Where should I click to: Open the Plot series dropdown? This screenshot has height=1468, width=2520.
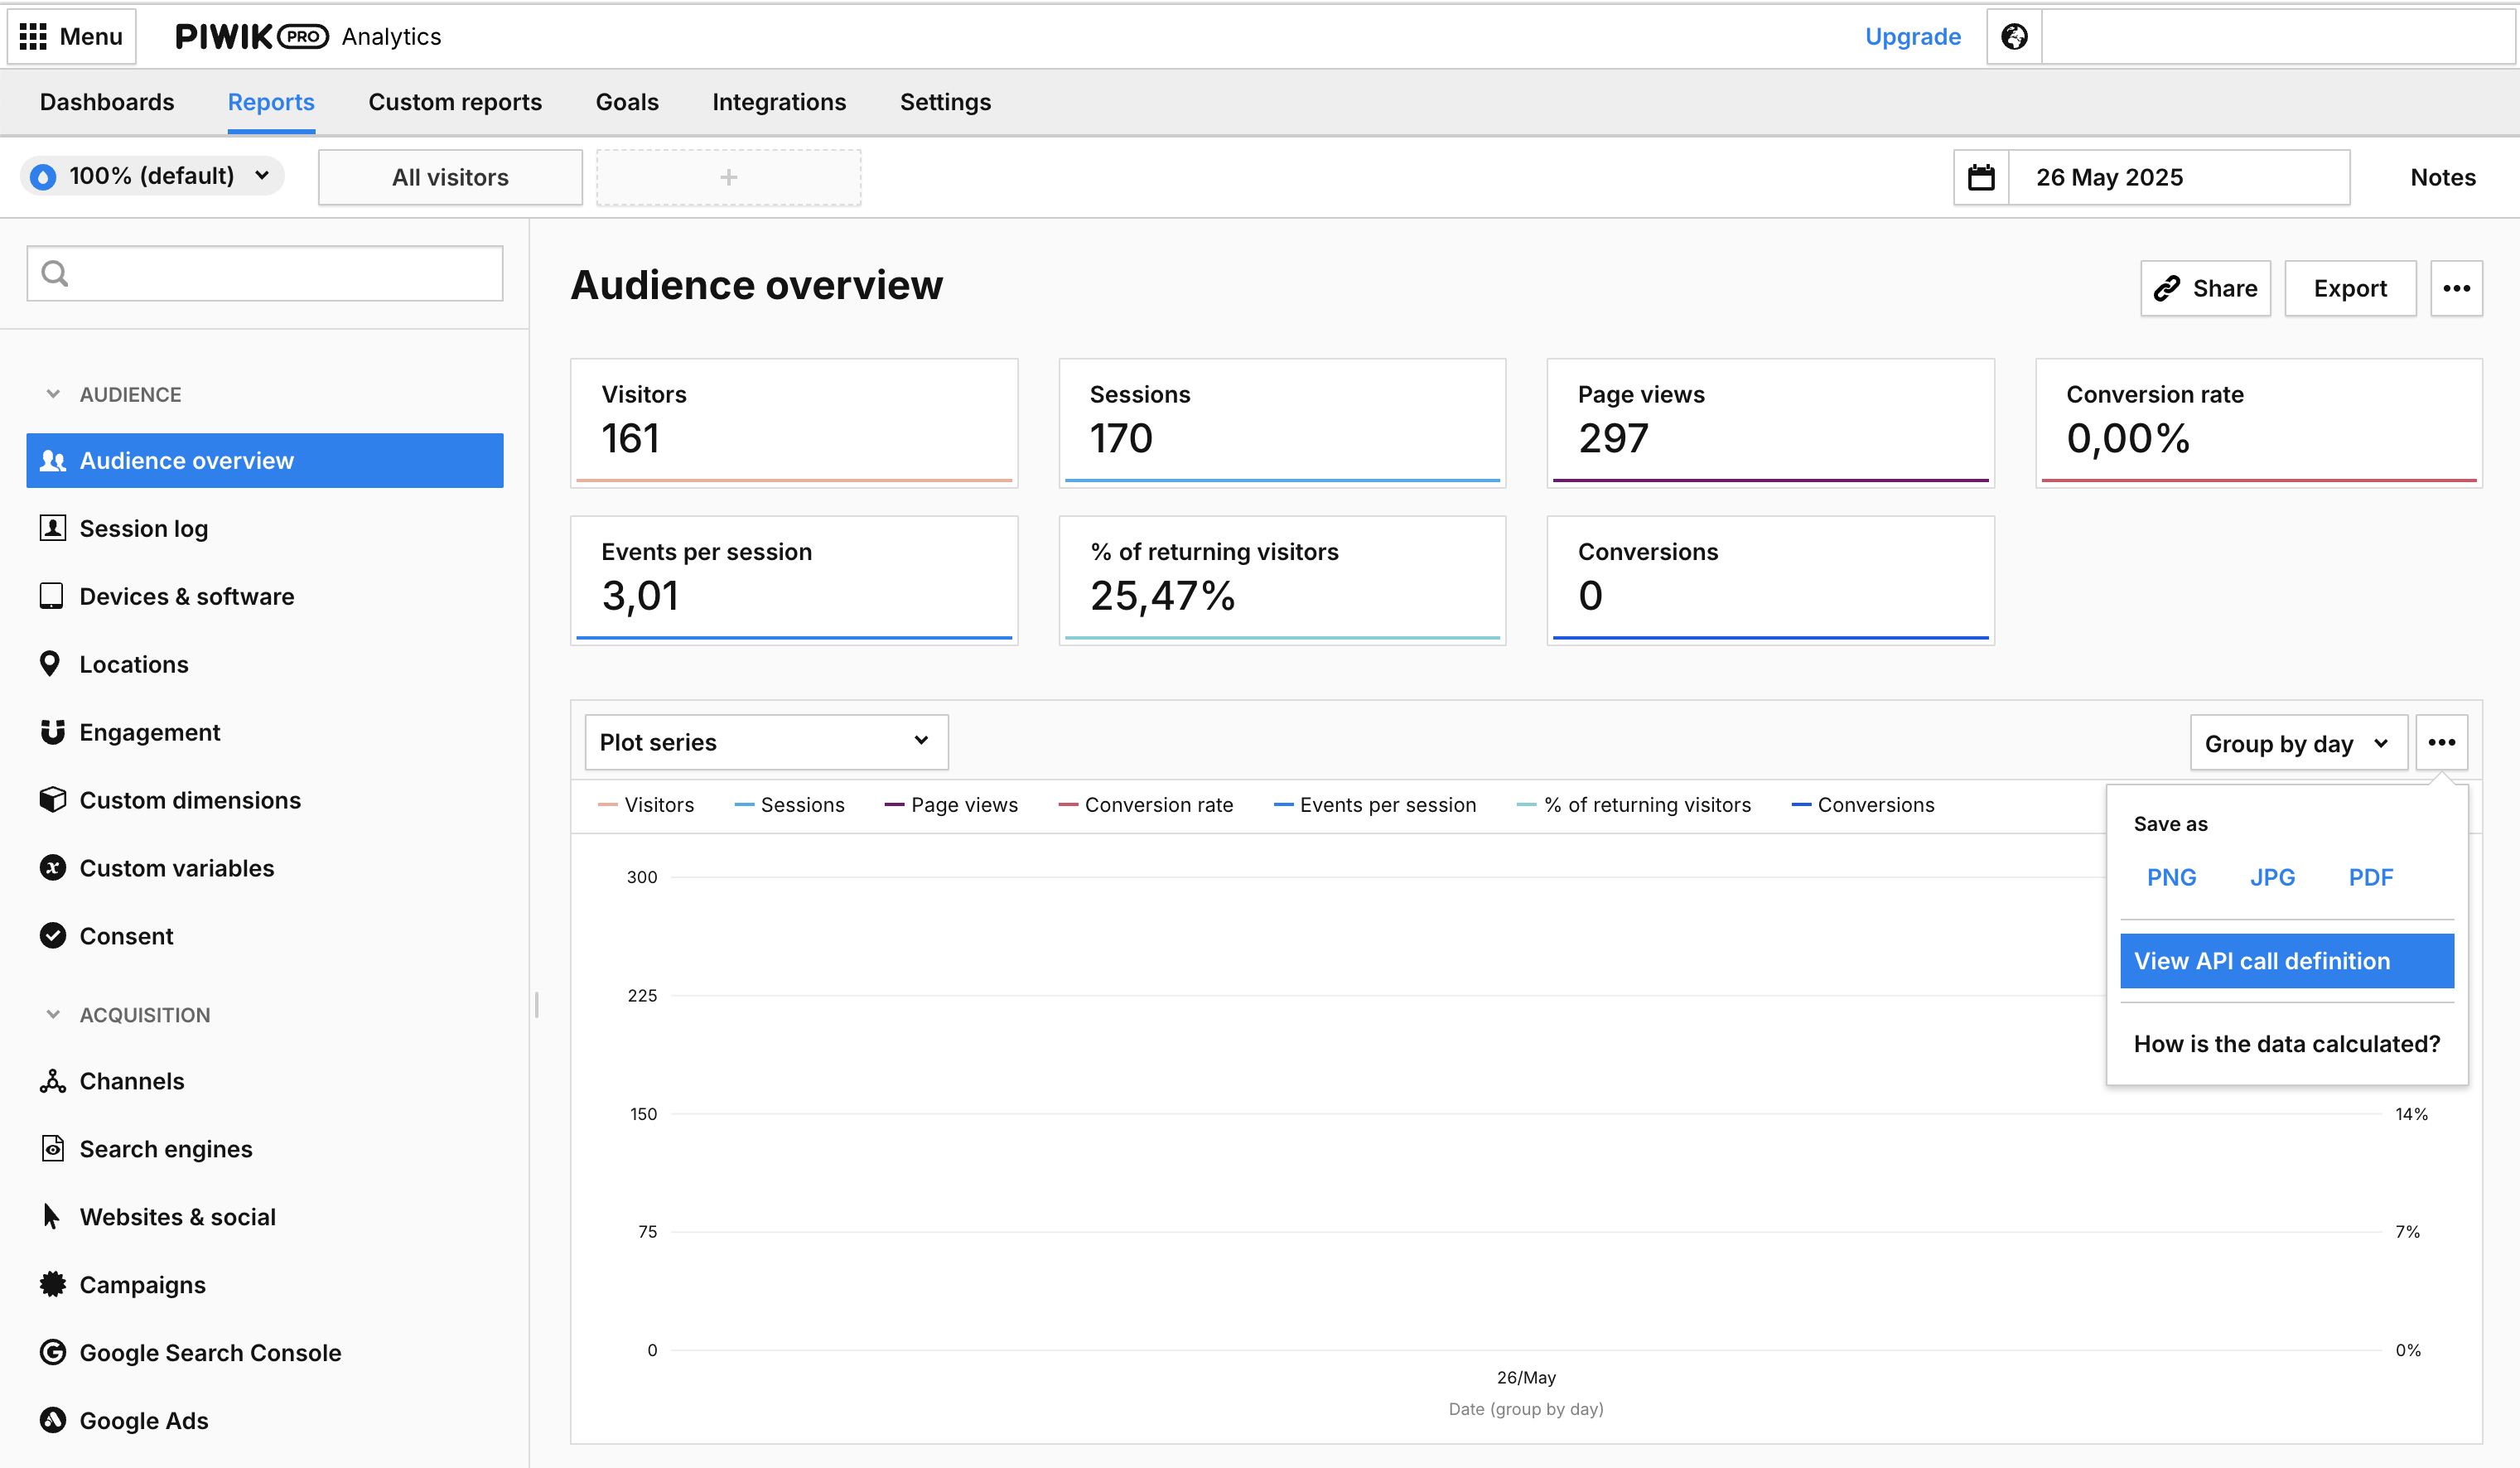click(x=766, y=743)
